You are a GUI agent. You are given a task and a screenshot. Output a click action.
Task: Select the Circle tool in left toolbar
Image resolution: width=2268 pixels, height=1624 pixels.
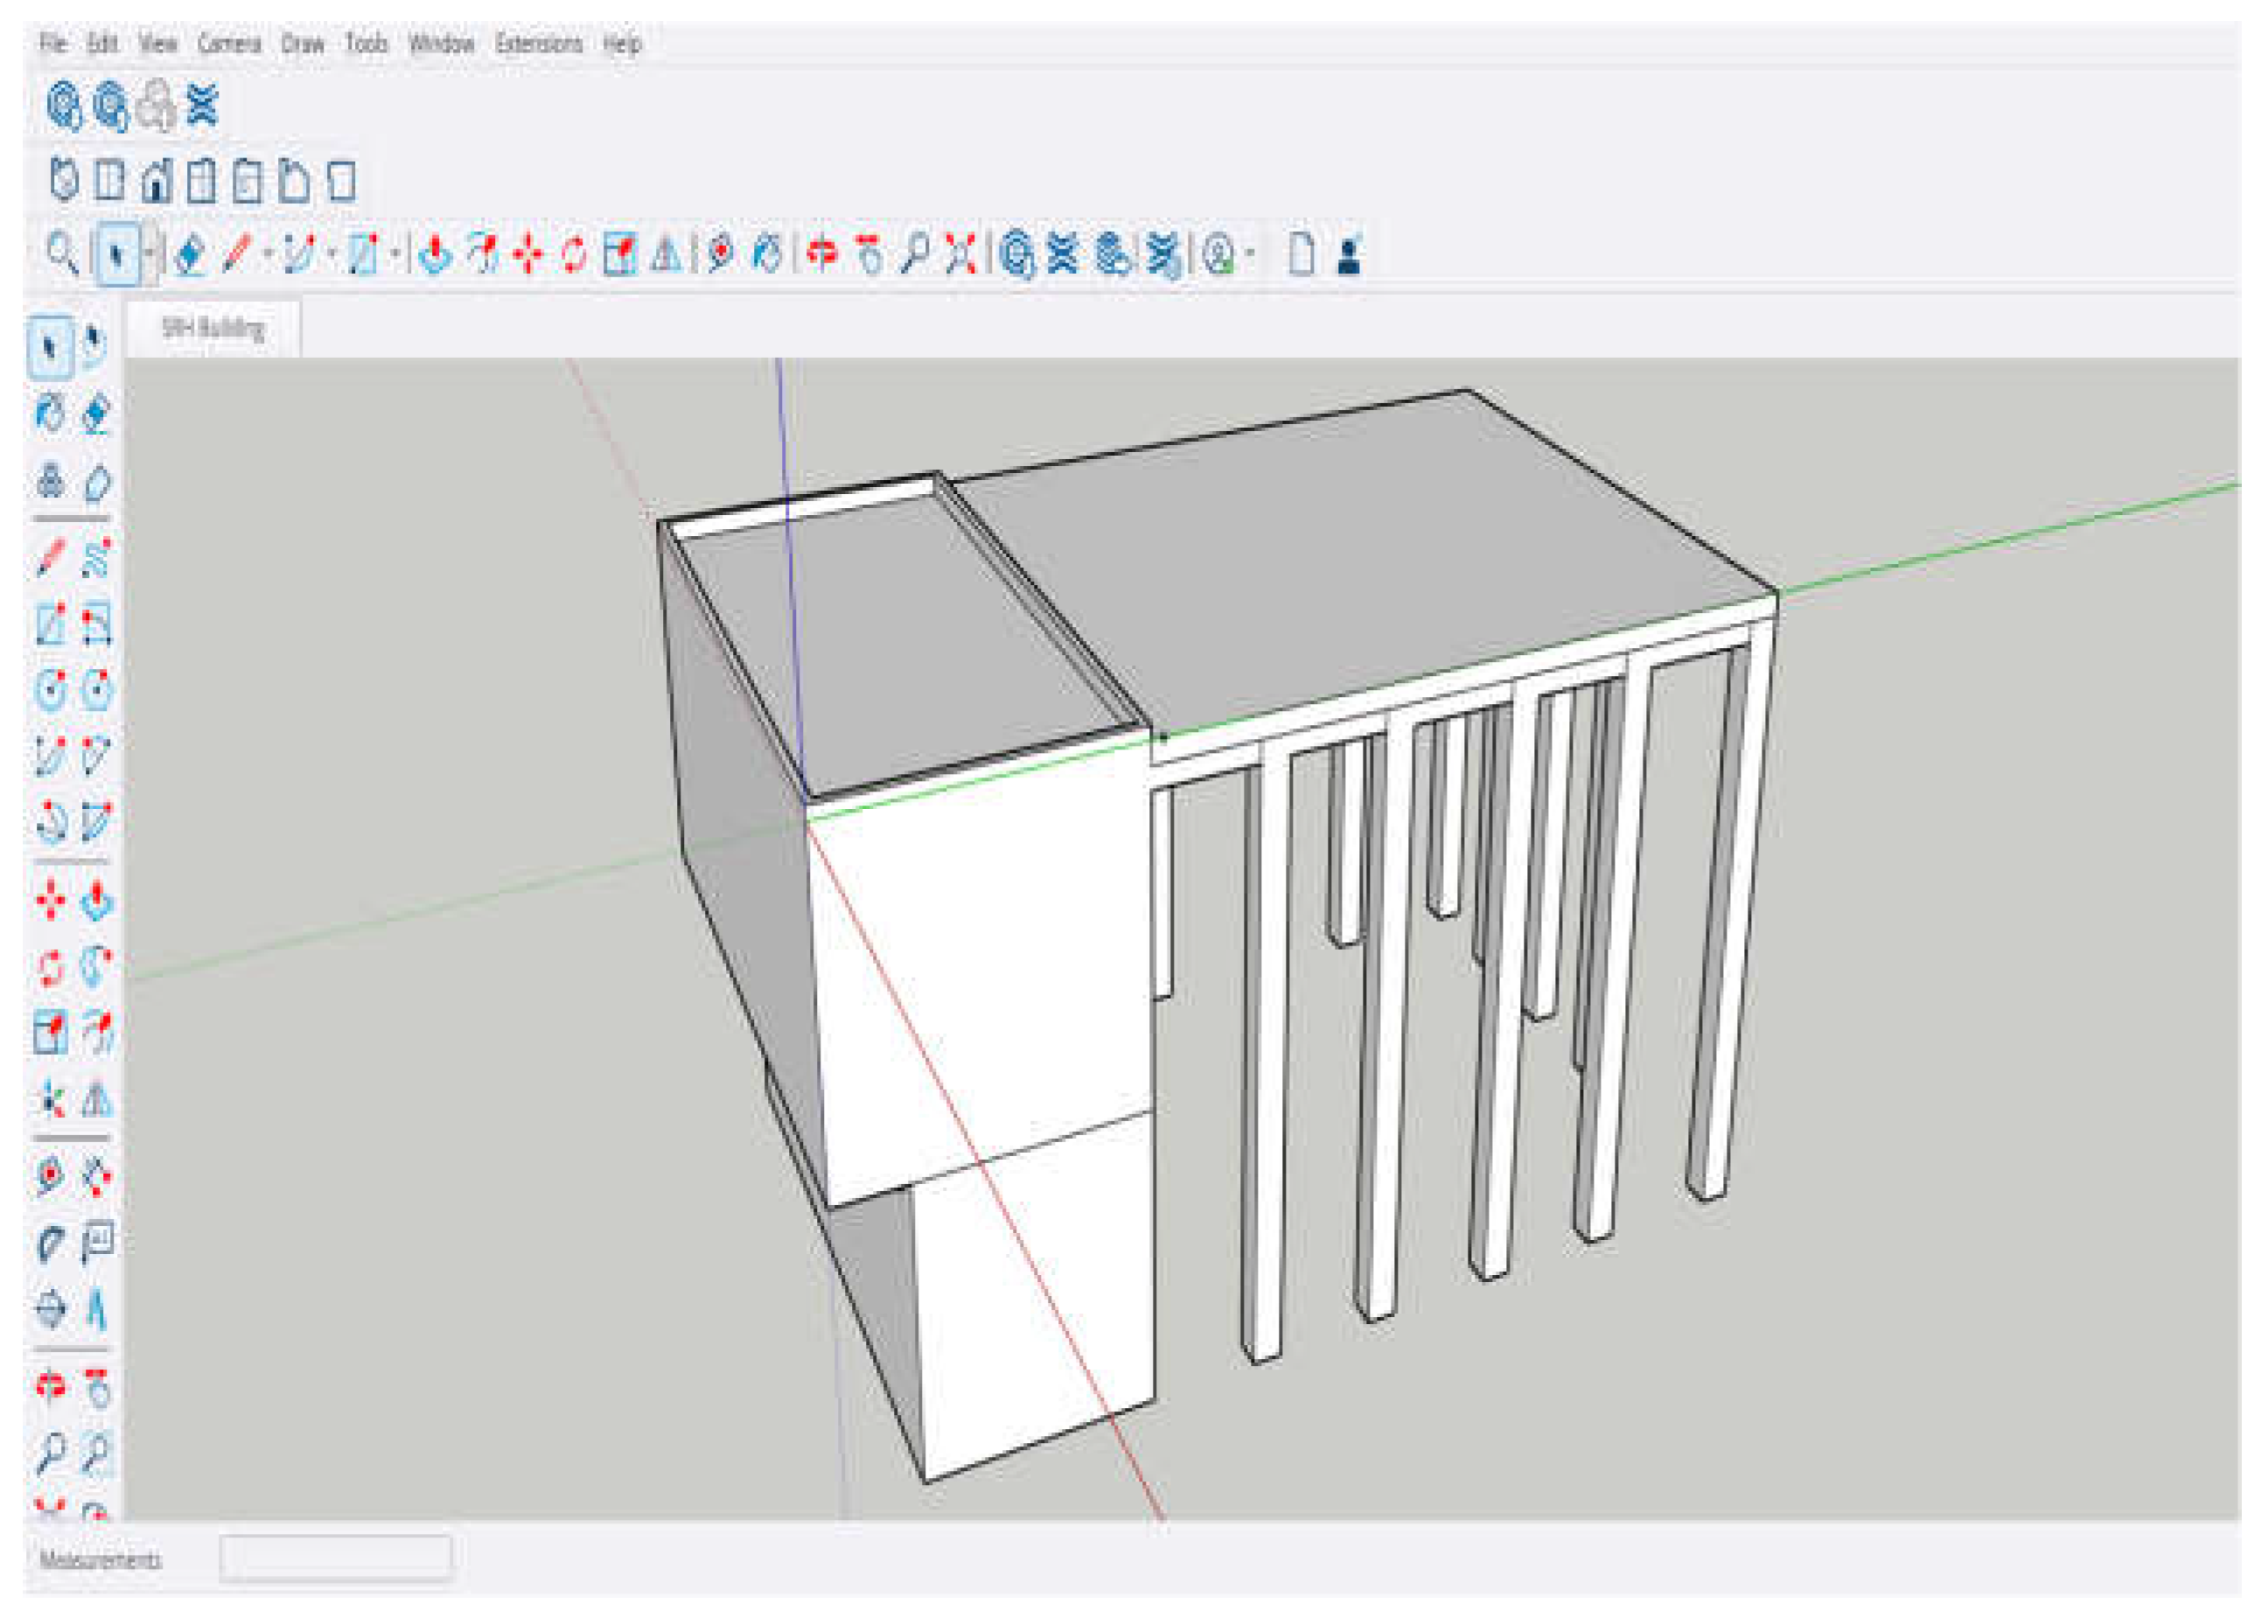tap(50, 690)
